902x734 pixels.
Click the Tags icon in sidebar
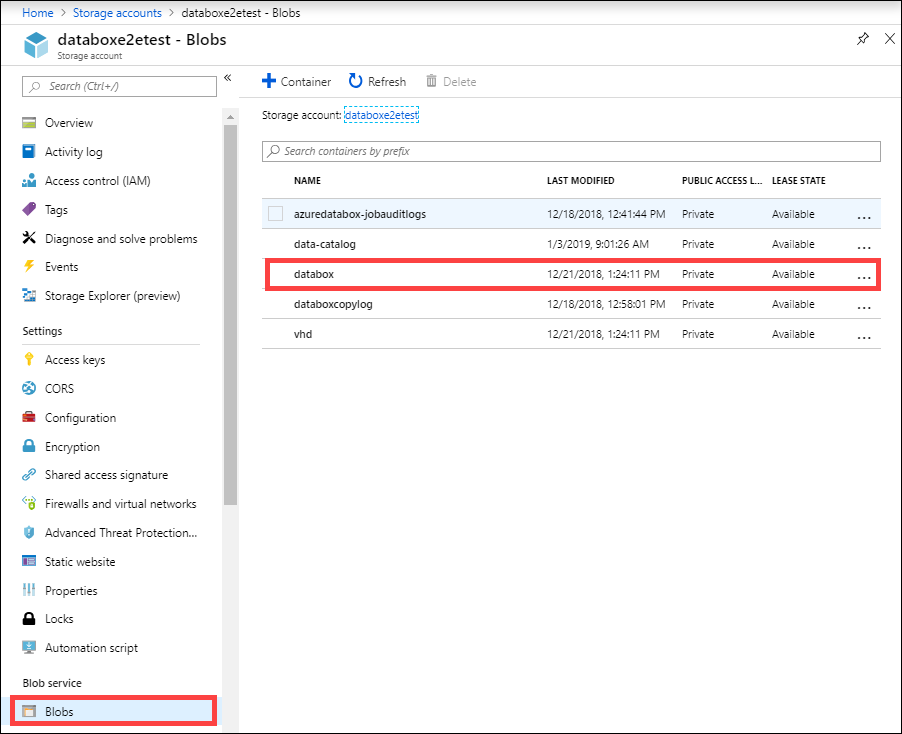[x=29, y=210]
